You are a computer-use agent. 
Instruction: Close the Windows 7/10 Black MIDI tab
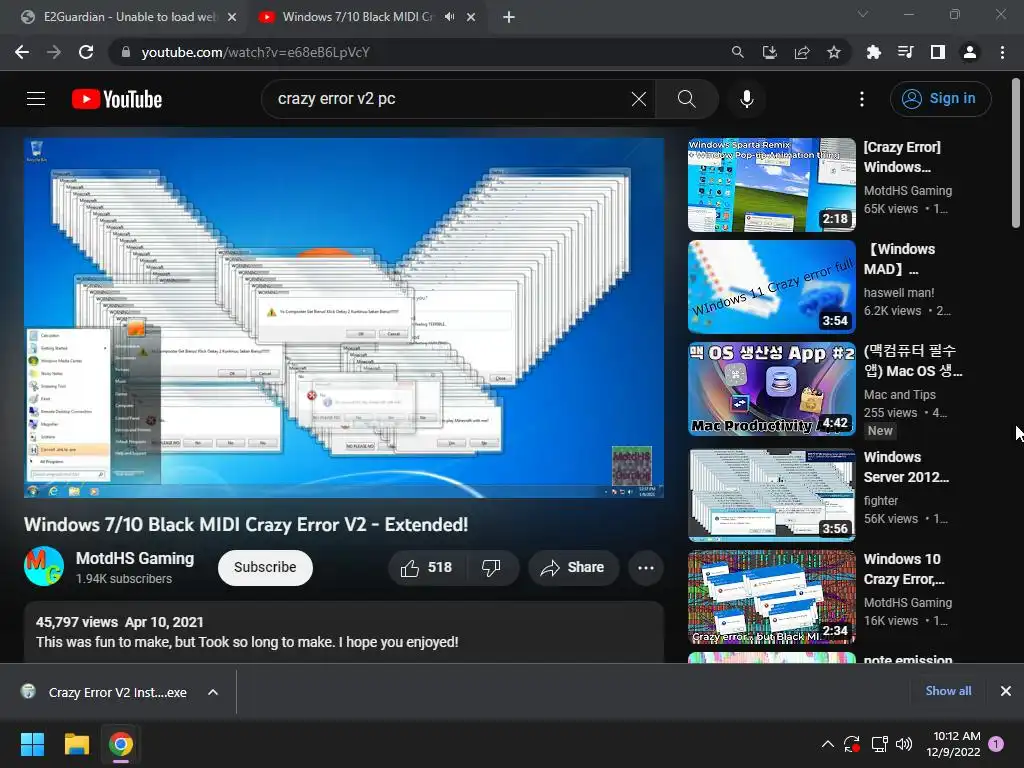tap(471, 17)
